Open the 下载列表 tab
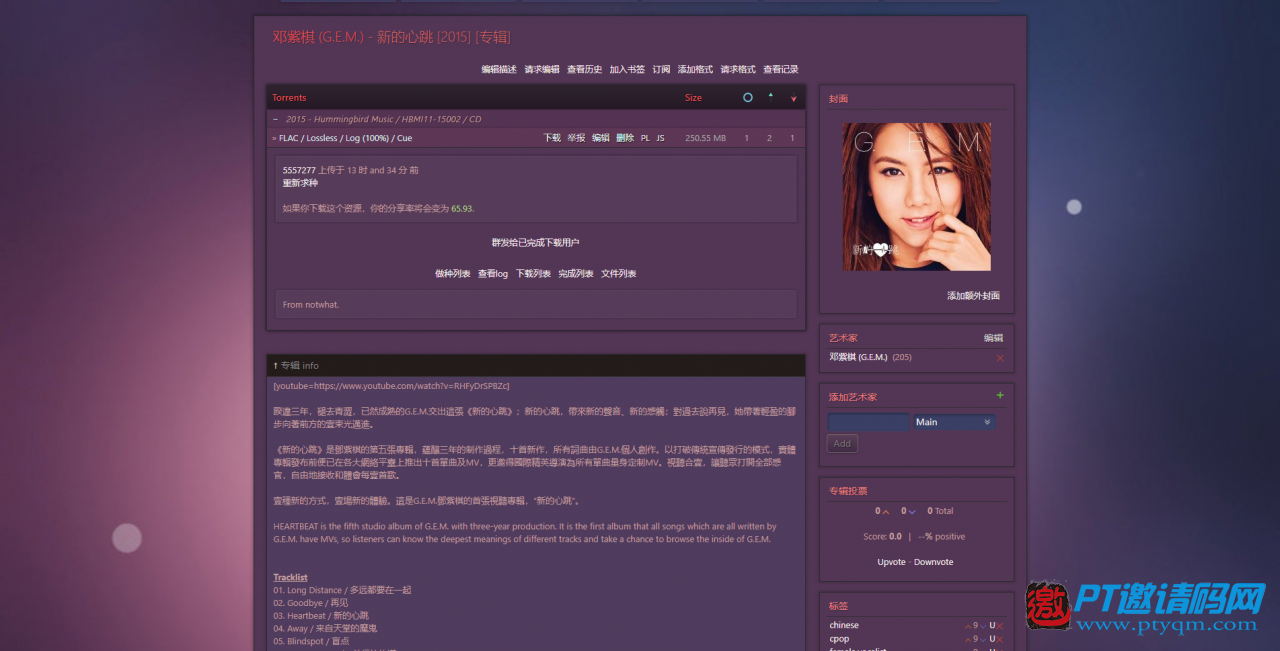 coord(533,274)
